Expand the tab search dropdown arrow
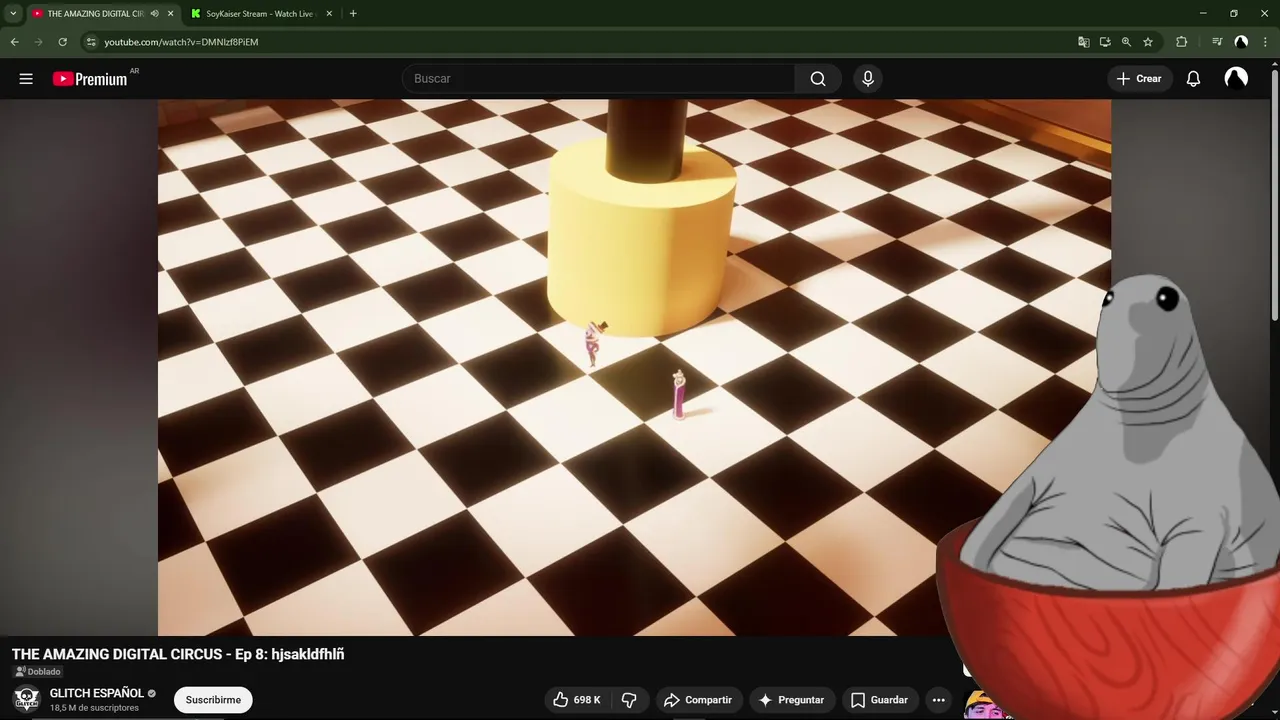The height and width of the screenshot is (720, 1280). (13, 14)
